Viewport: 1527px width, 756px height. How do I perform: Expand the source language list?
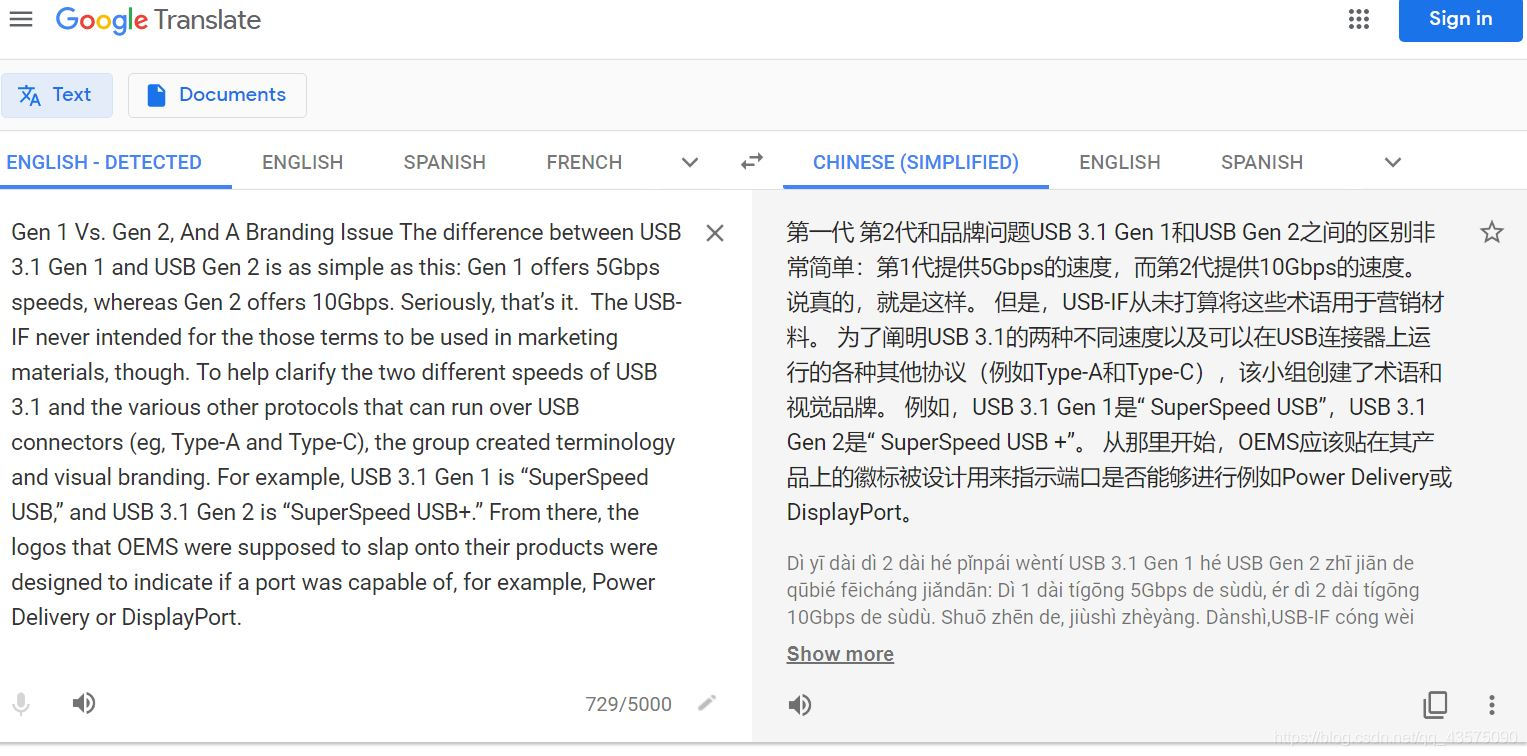coord(690,162)
